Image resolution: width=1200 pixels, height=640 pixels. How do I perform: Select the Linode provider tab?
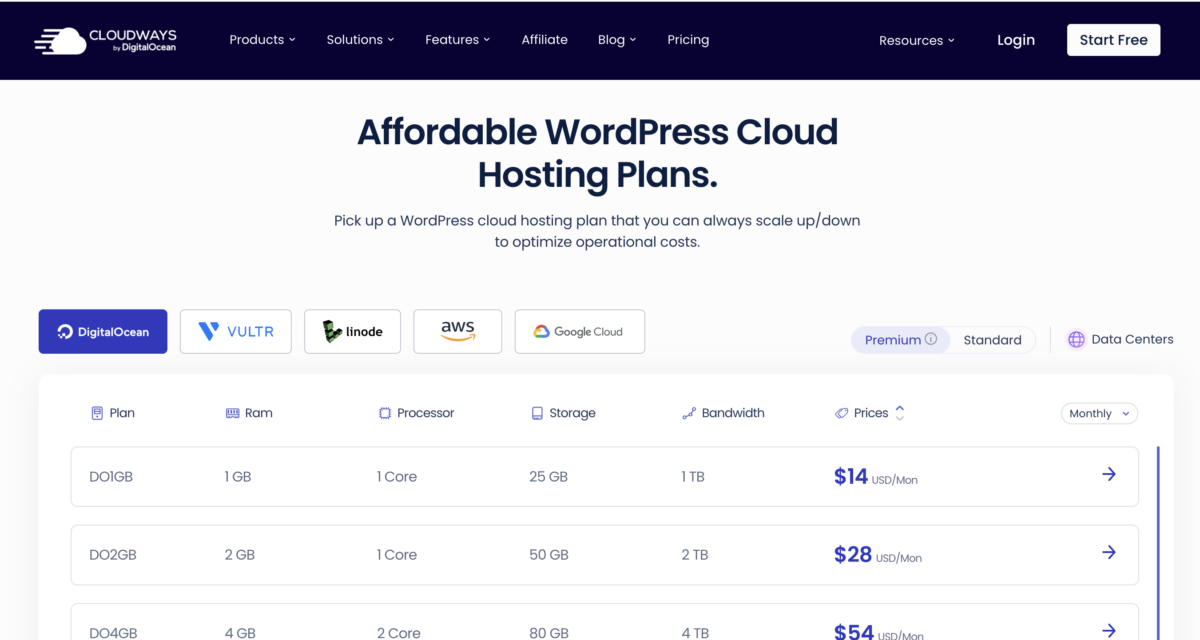[352, 331]
